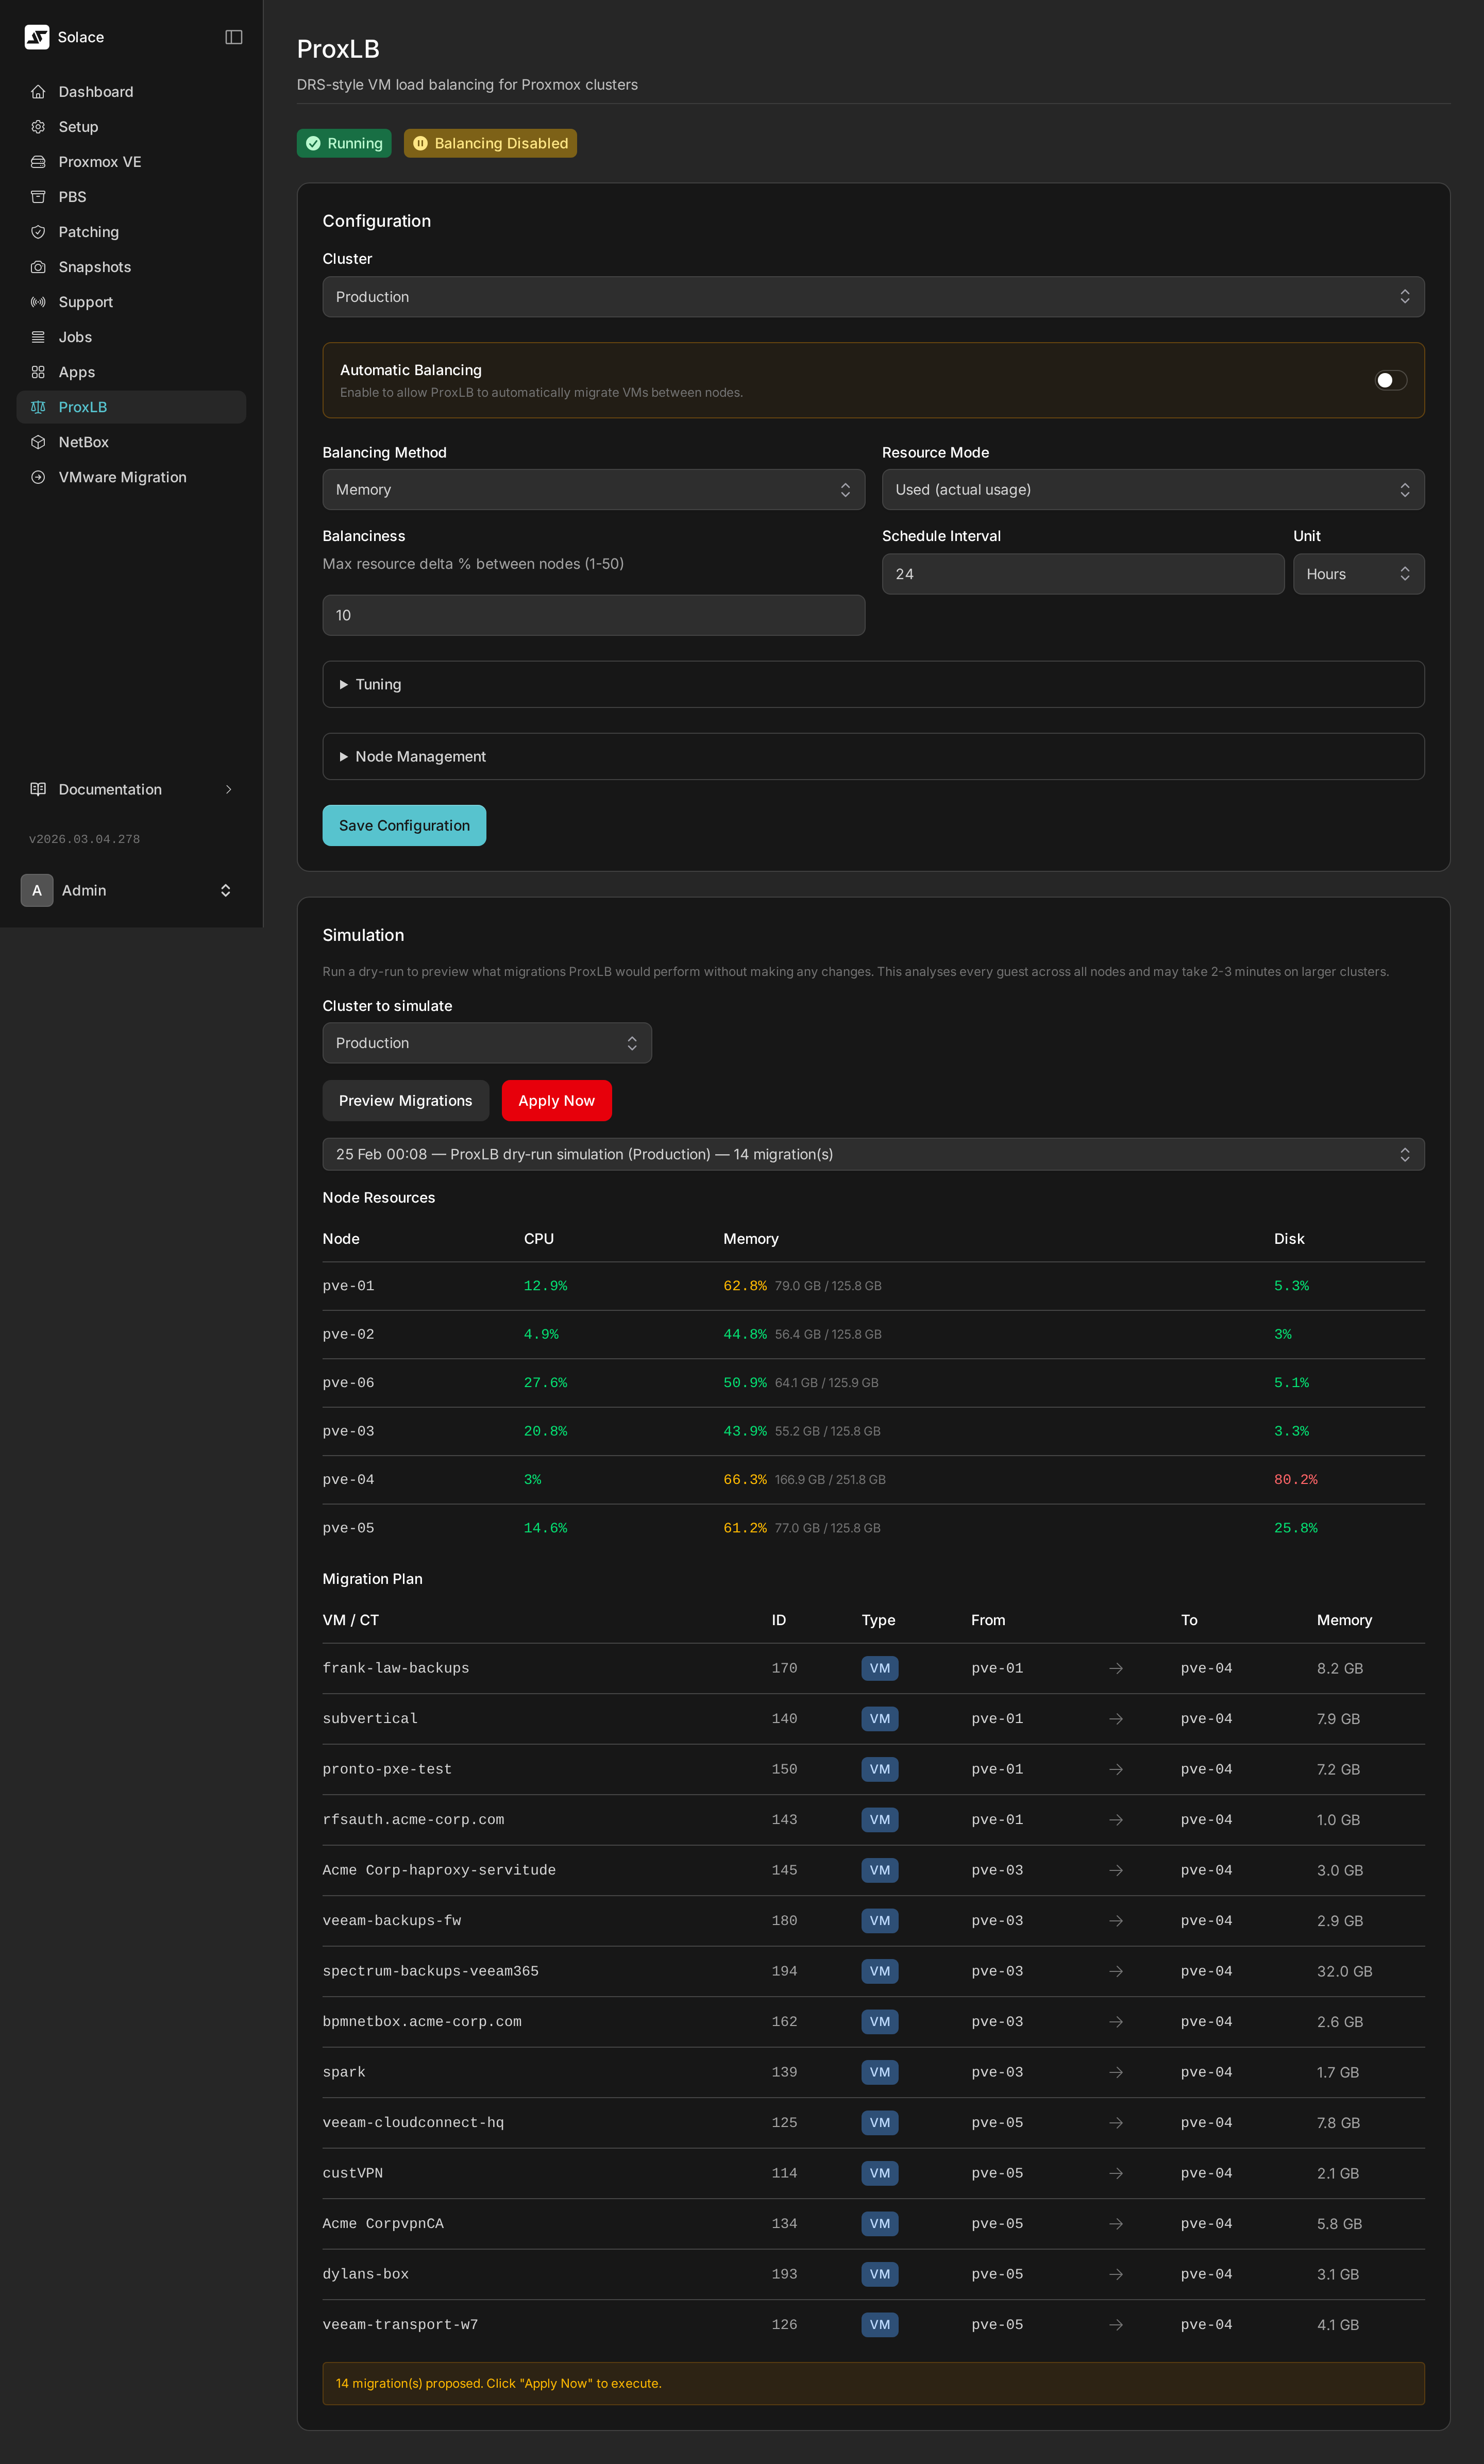1484x2464 pixels.
Task: Click the VMware Migration arrow icon
Action: pyautogui.click(x=38, y=477)
